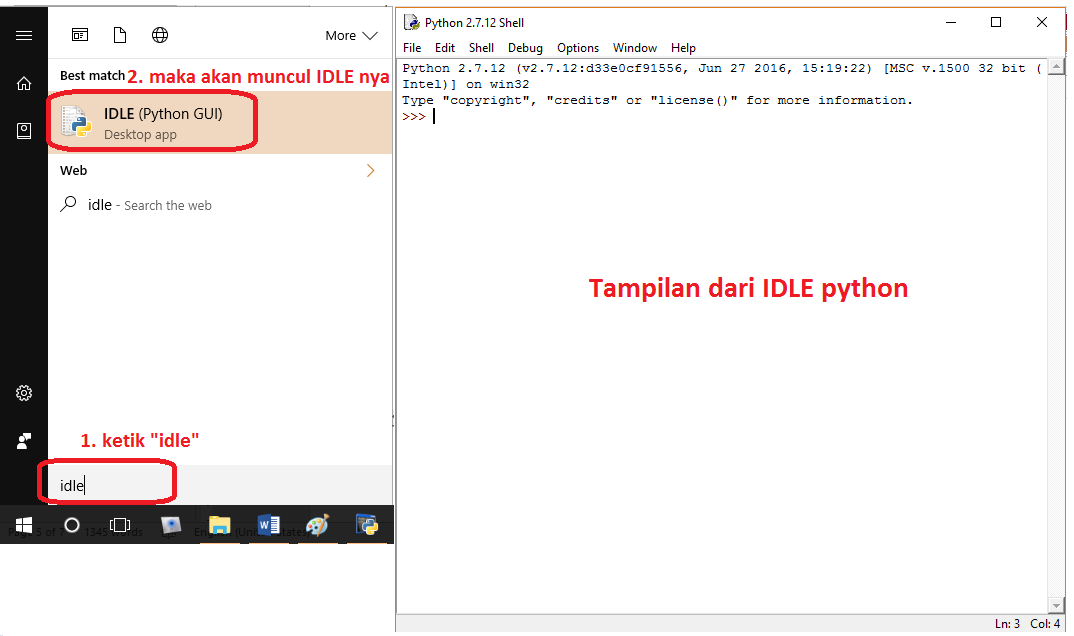The image size is (1074, 636).
Task: Open the Options menu in Python Shell
Action: pyautogui.click(x=578, y=47)
